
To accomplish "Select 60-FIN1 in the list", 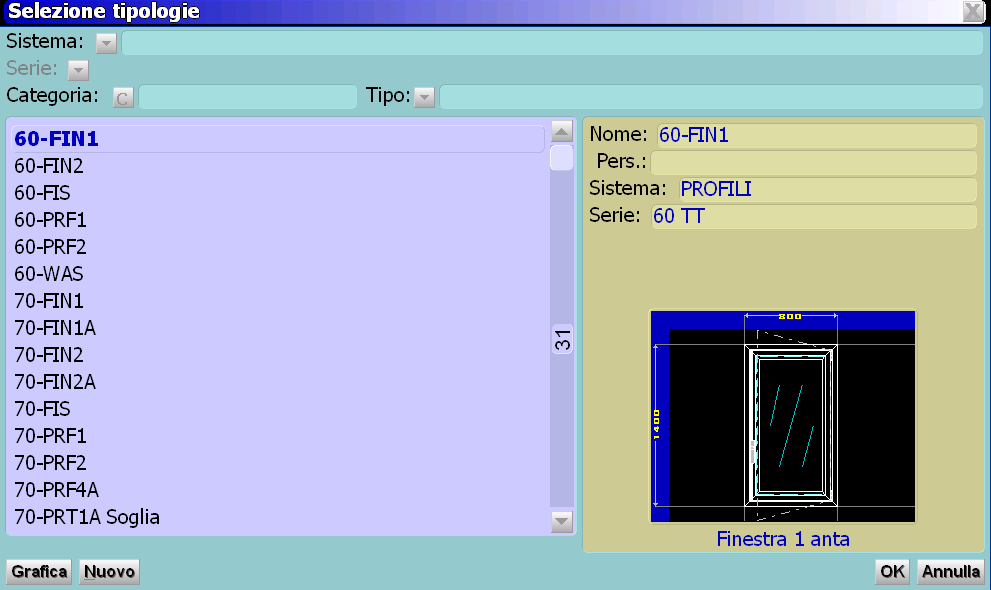I will tap(278, 138).
